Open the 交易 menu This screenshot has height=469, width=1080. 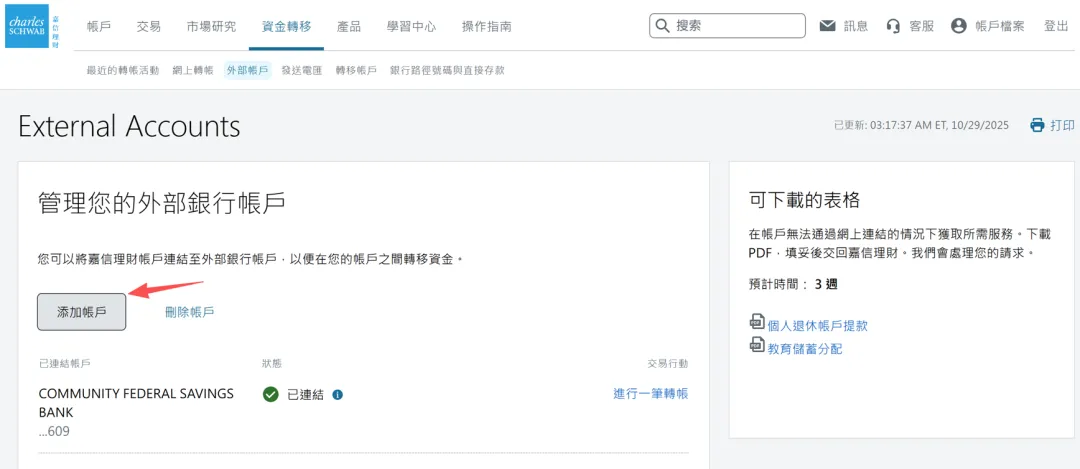[x=149, y=27]
